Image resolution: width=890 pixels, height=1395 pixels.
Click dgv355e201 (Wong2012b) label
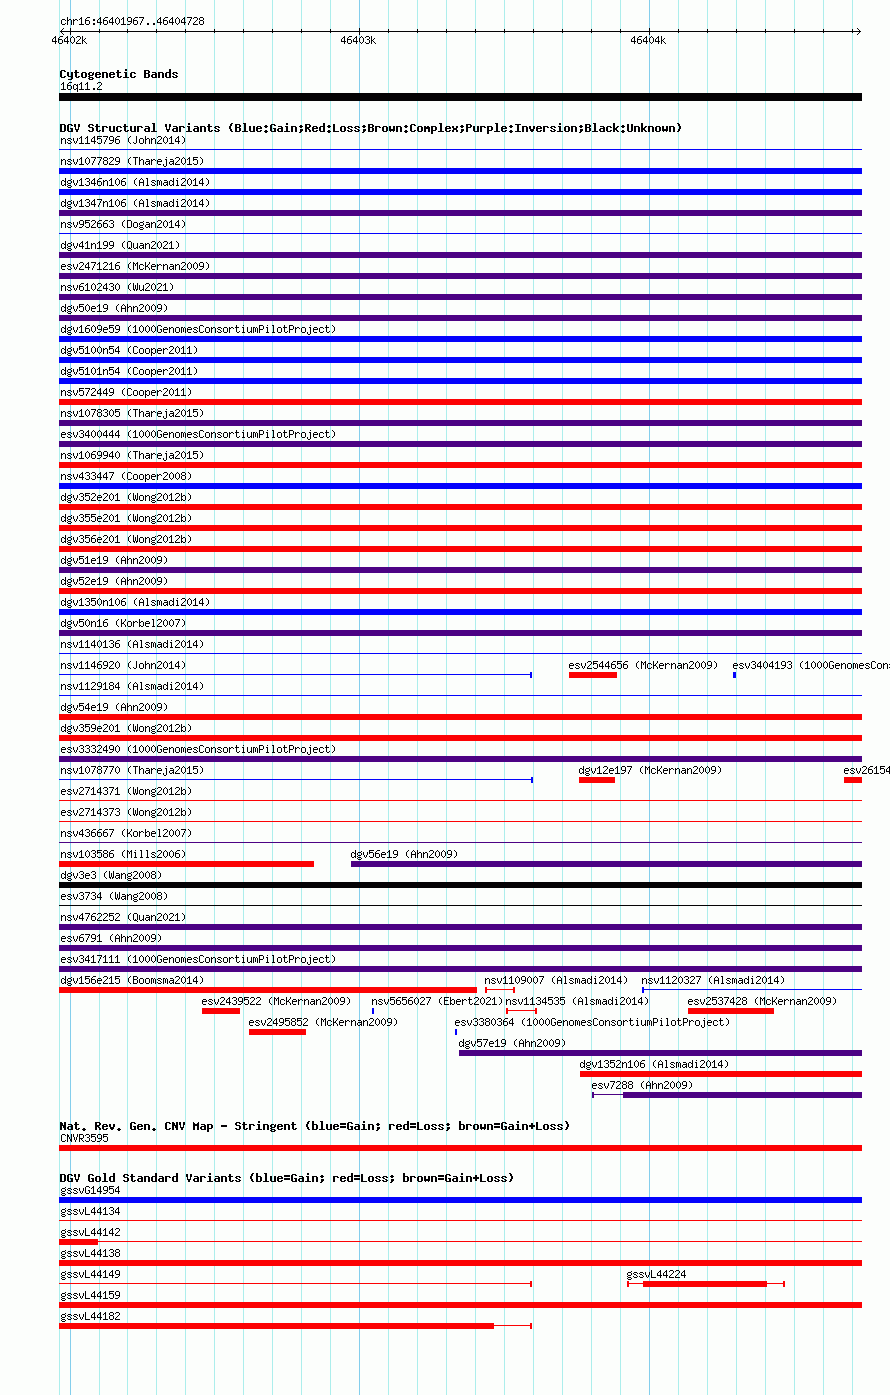click(126, 518)
